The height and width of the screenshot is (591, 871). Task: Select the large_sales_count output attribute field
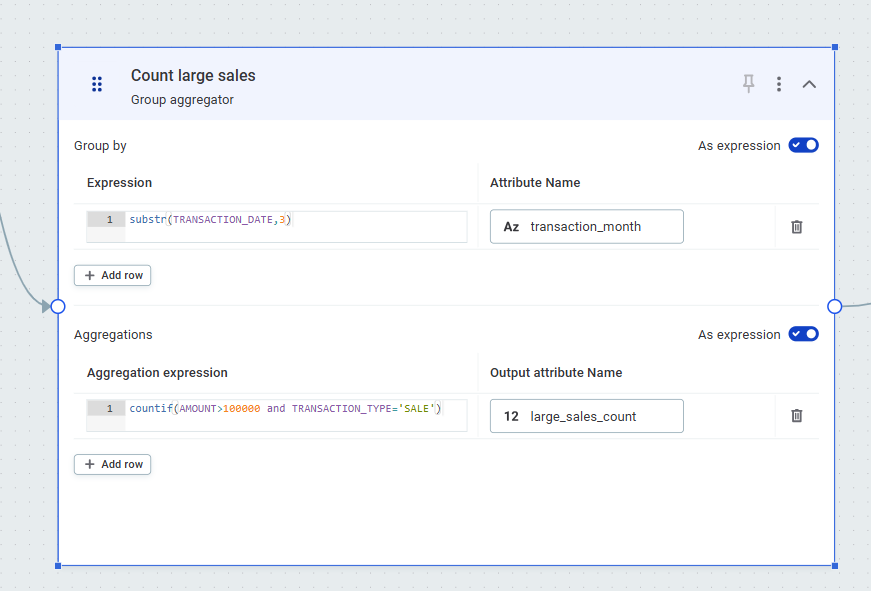600,416
